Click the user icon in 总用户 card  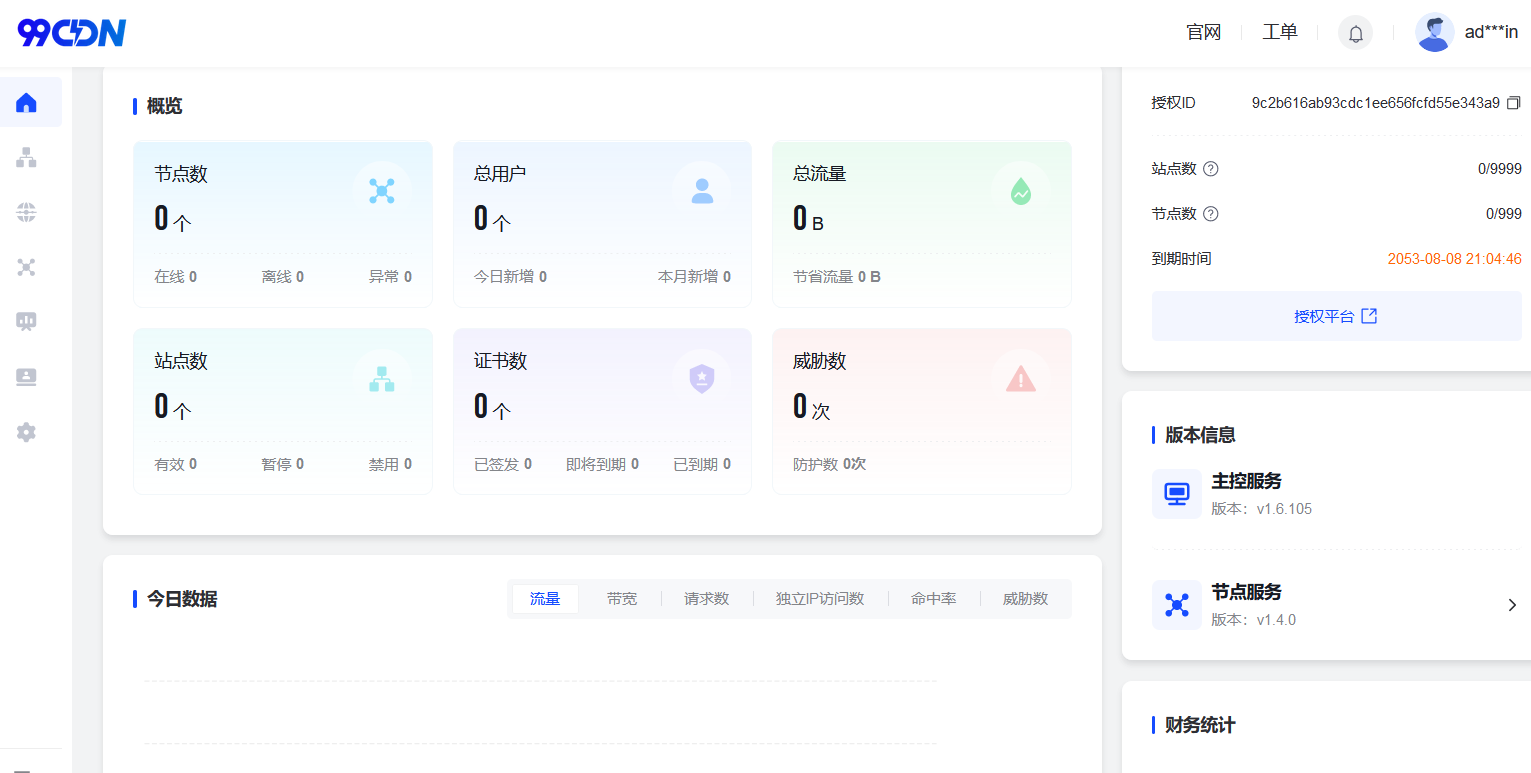pos(702,191)
